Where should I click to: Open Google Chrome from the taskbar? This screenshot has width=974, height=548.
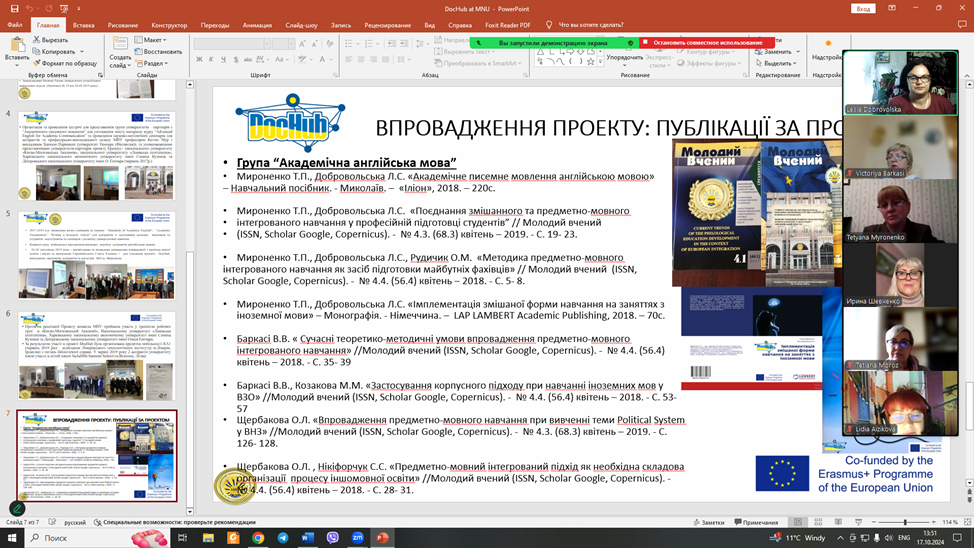click(x=258, y=538)
